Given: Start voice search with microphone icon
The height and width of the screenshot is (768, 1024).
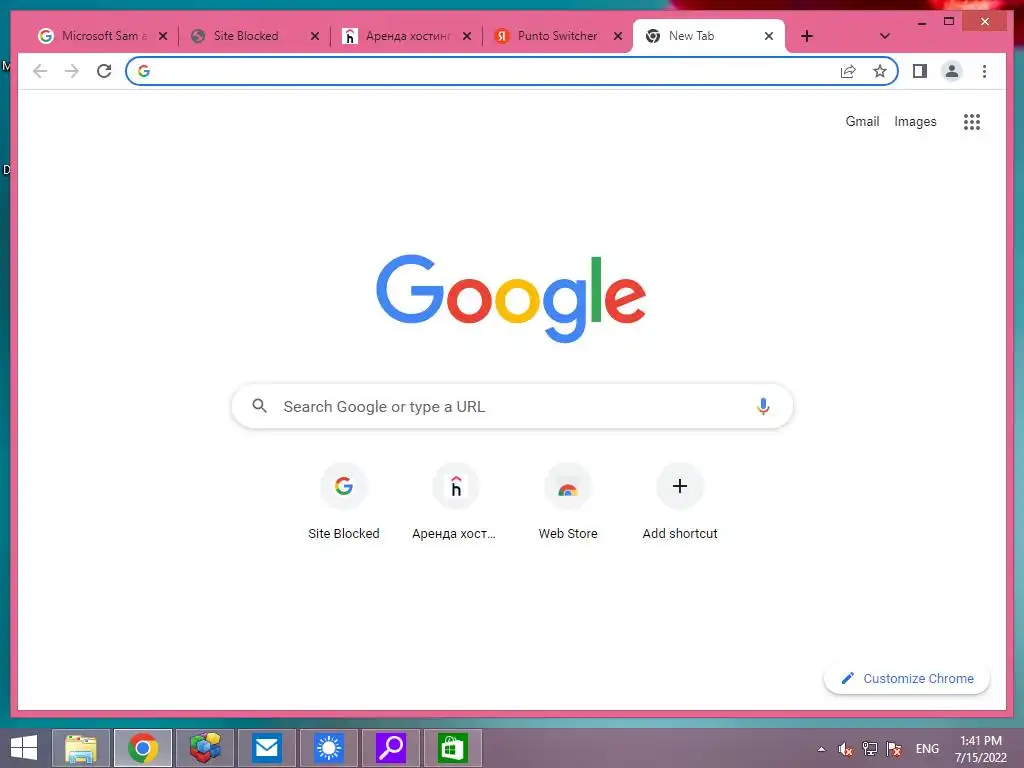Looking at the screenshot, I should click(x=763, y=406).
